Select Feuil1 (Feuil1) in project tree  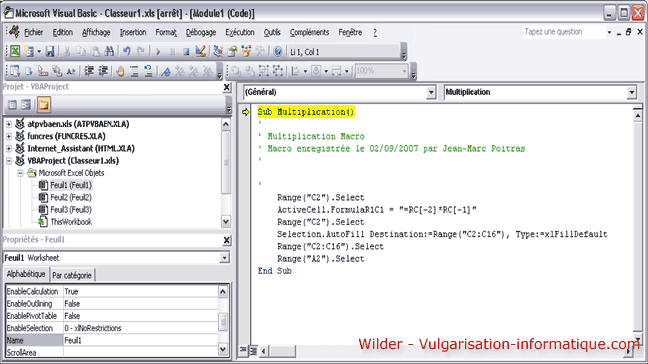point(71,185)
